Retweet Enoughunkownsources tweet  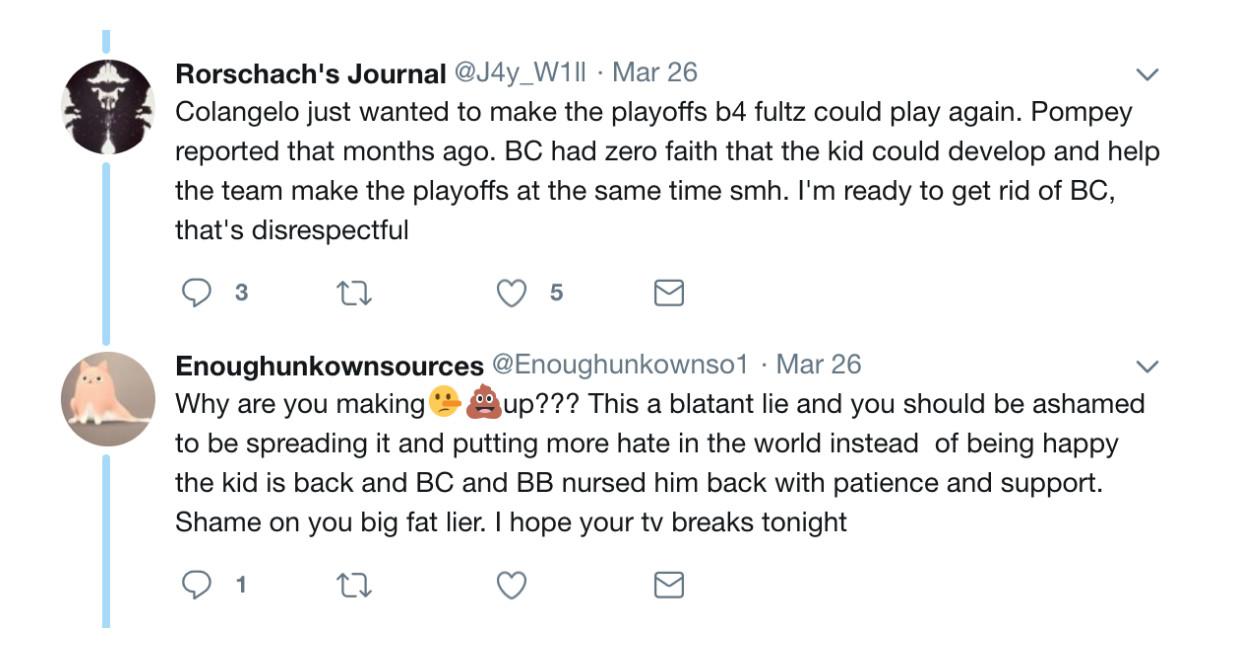pos(352,585)
